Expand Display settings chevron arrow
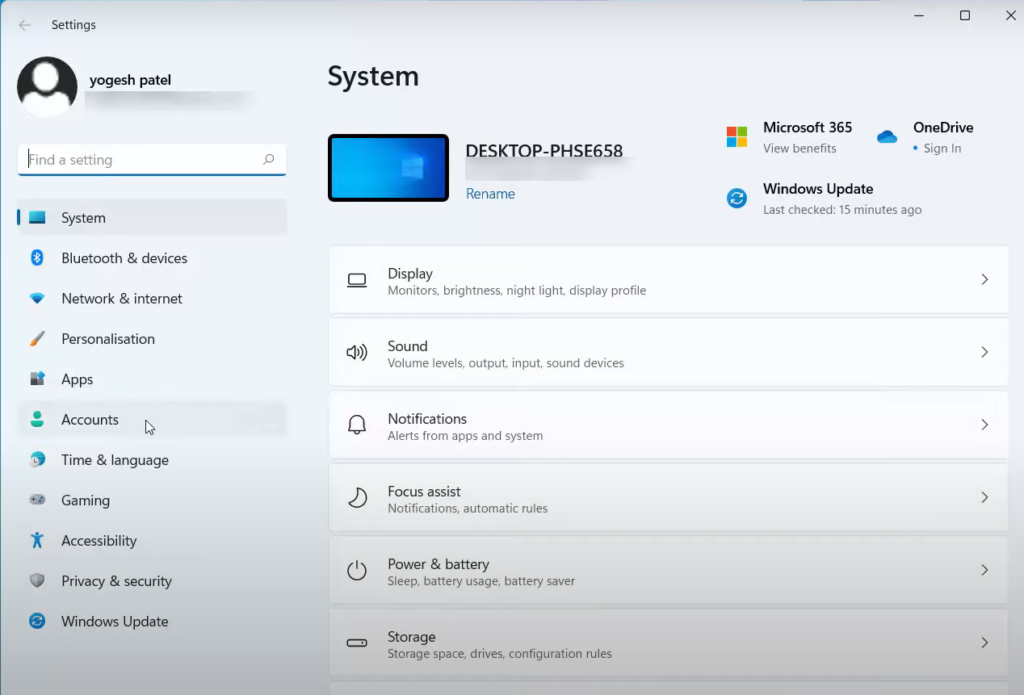1024x695 pixels. (984, 280)
